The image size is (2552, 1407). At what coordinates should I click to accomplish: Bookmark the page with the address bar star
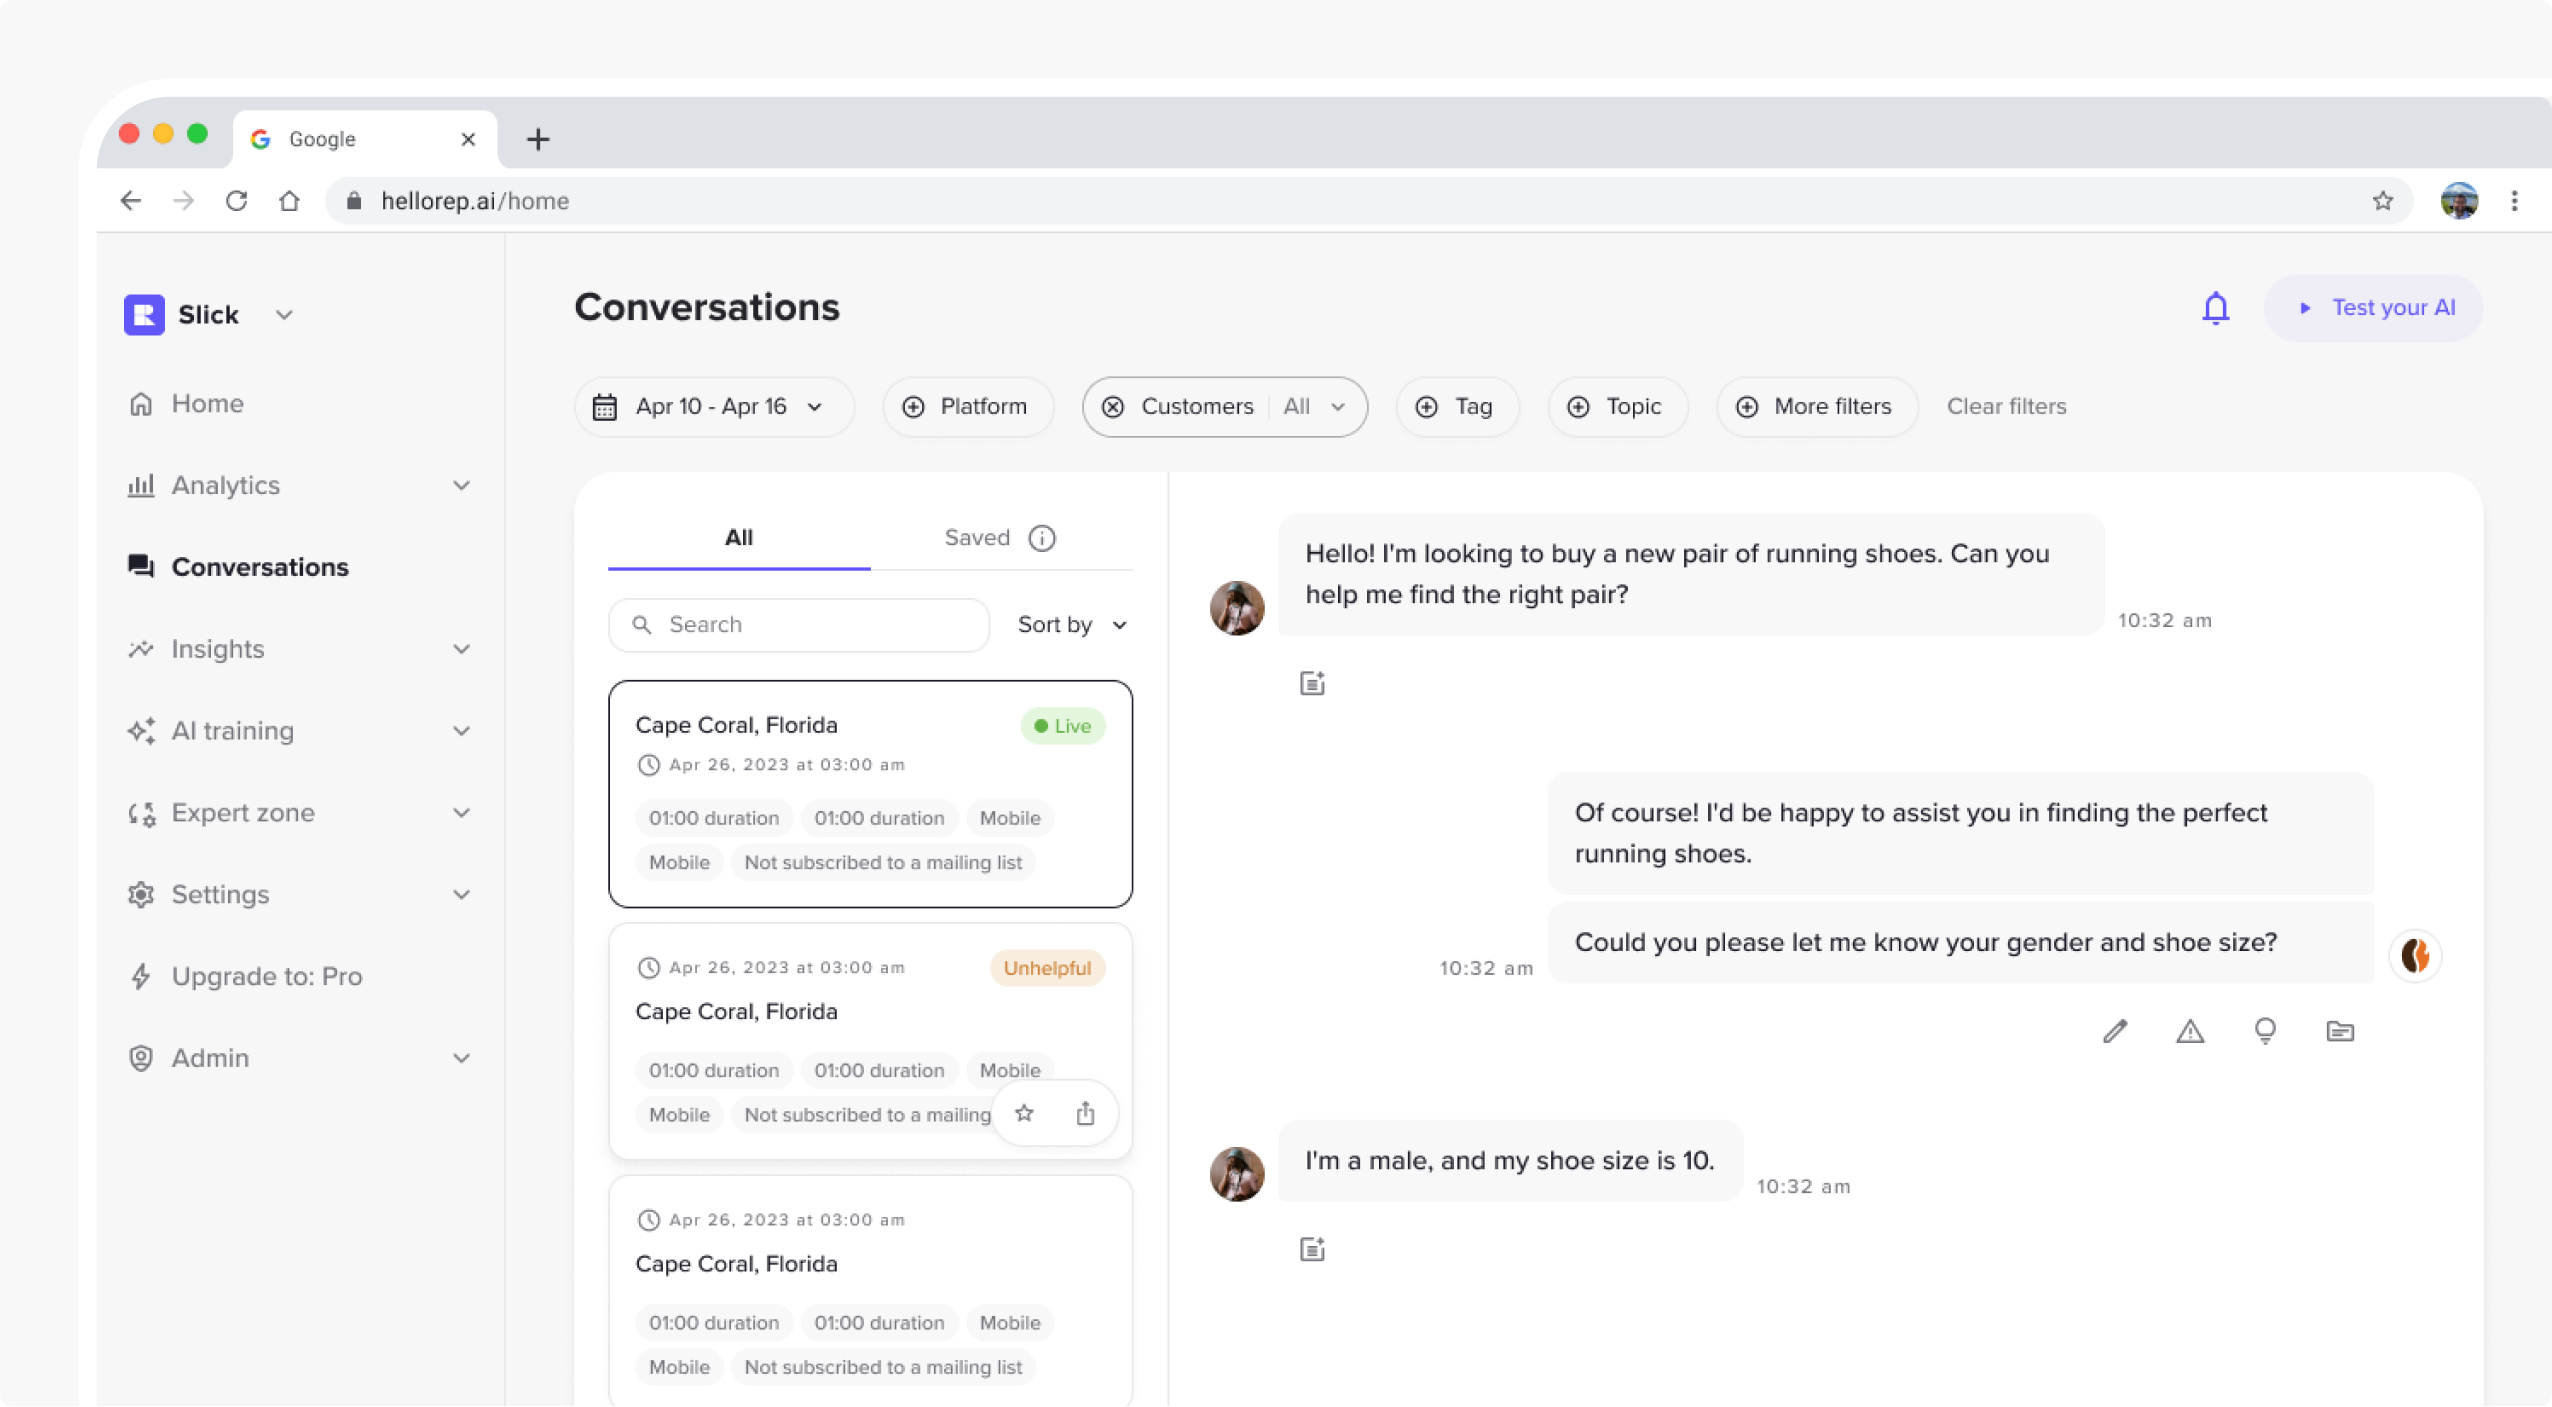[2382, 201]
